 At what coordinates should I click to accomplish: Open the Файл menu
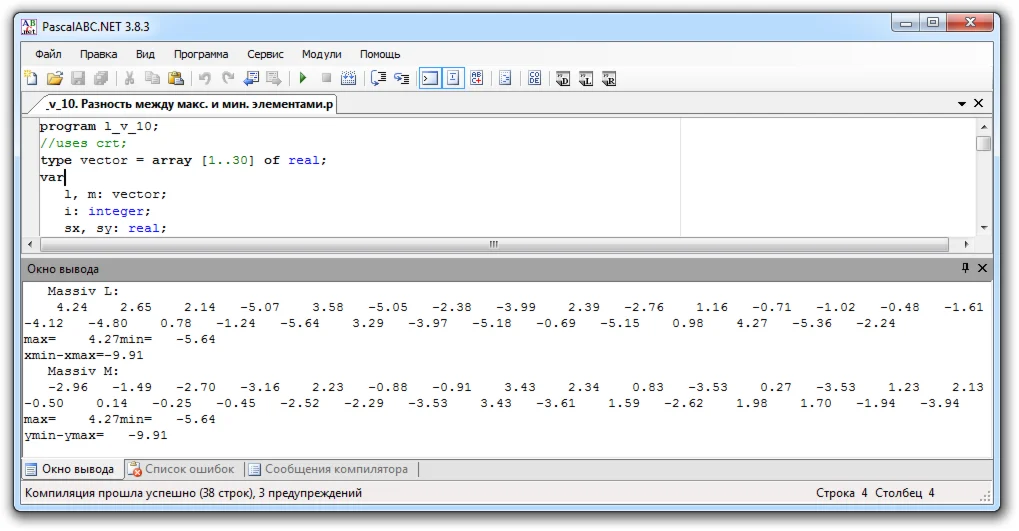48,54
